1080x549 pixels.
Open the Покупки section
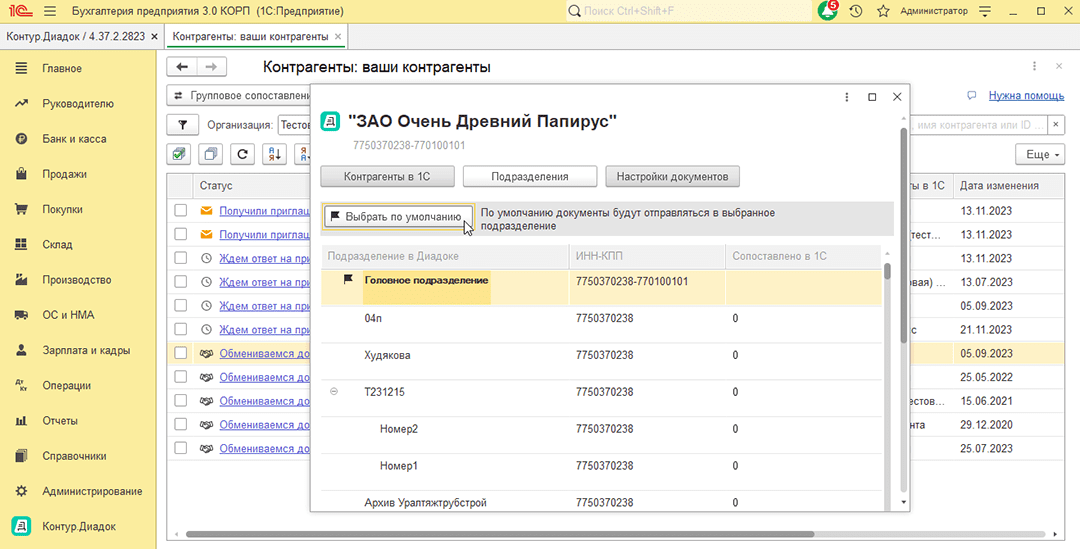[x=63, y=209]
